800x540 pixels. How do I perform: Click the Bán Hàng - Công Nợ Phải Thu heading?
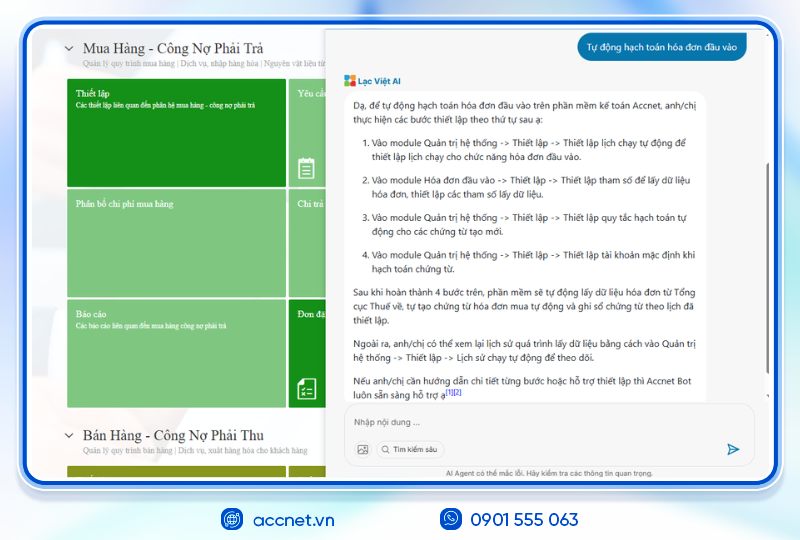point(173,435)
